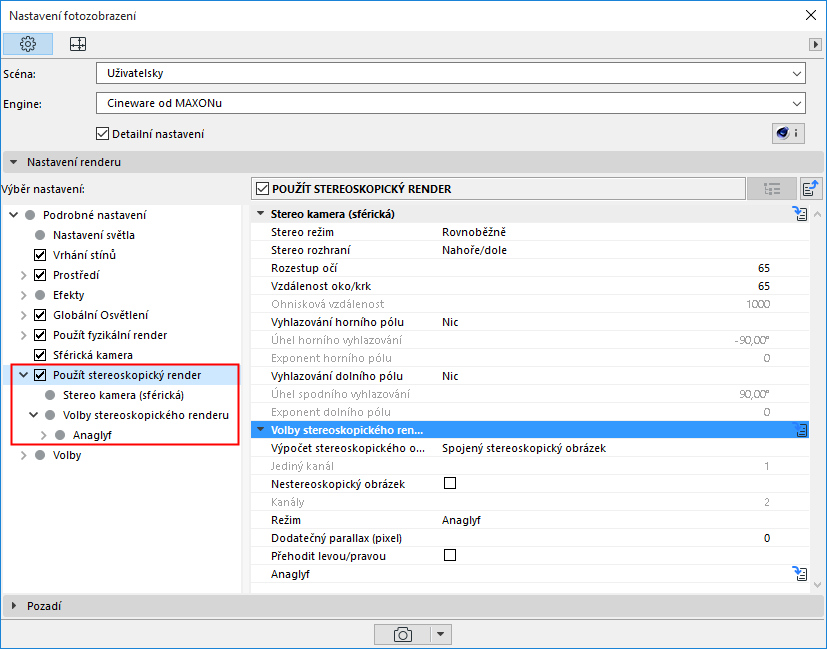Image resolution: width=827 pixels, height=649 pixels.
Task: Collapse Podrobné nastavení tree node
Action: (x=14, y=215)
